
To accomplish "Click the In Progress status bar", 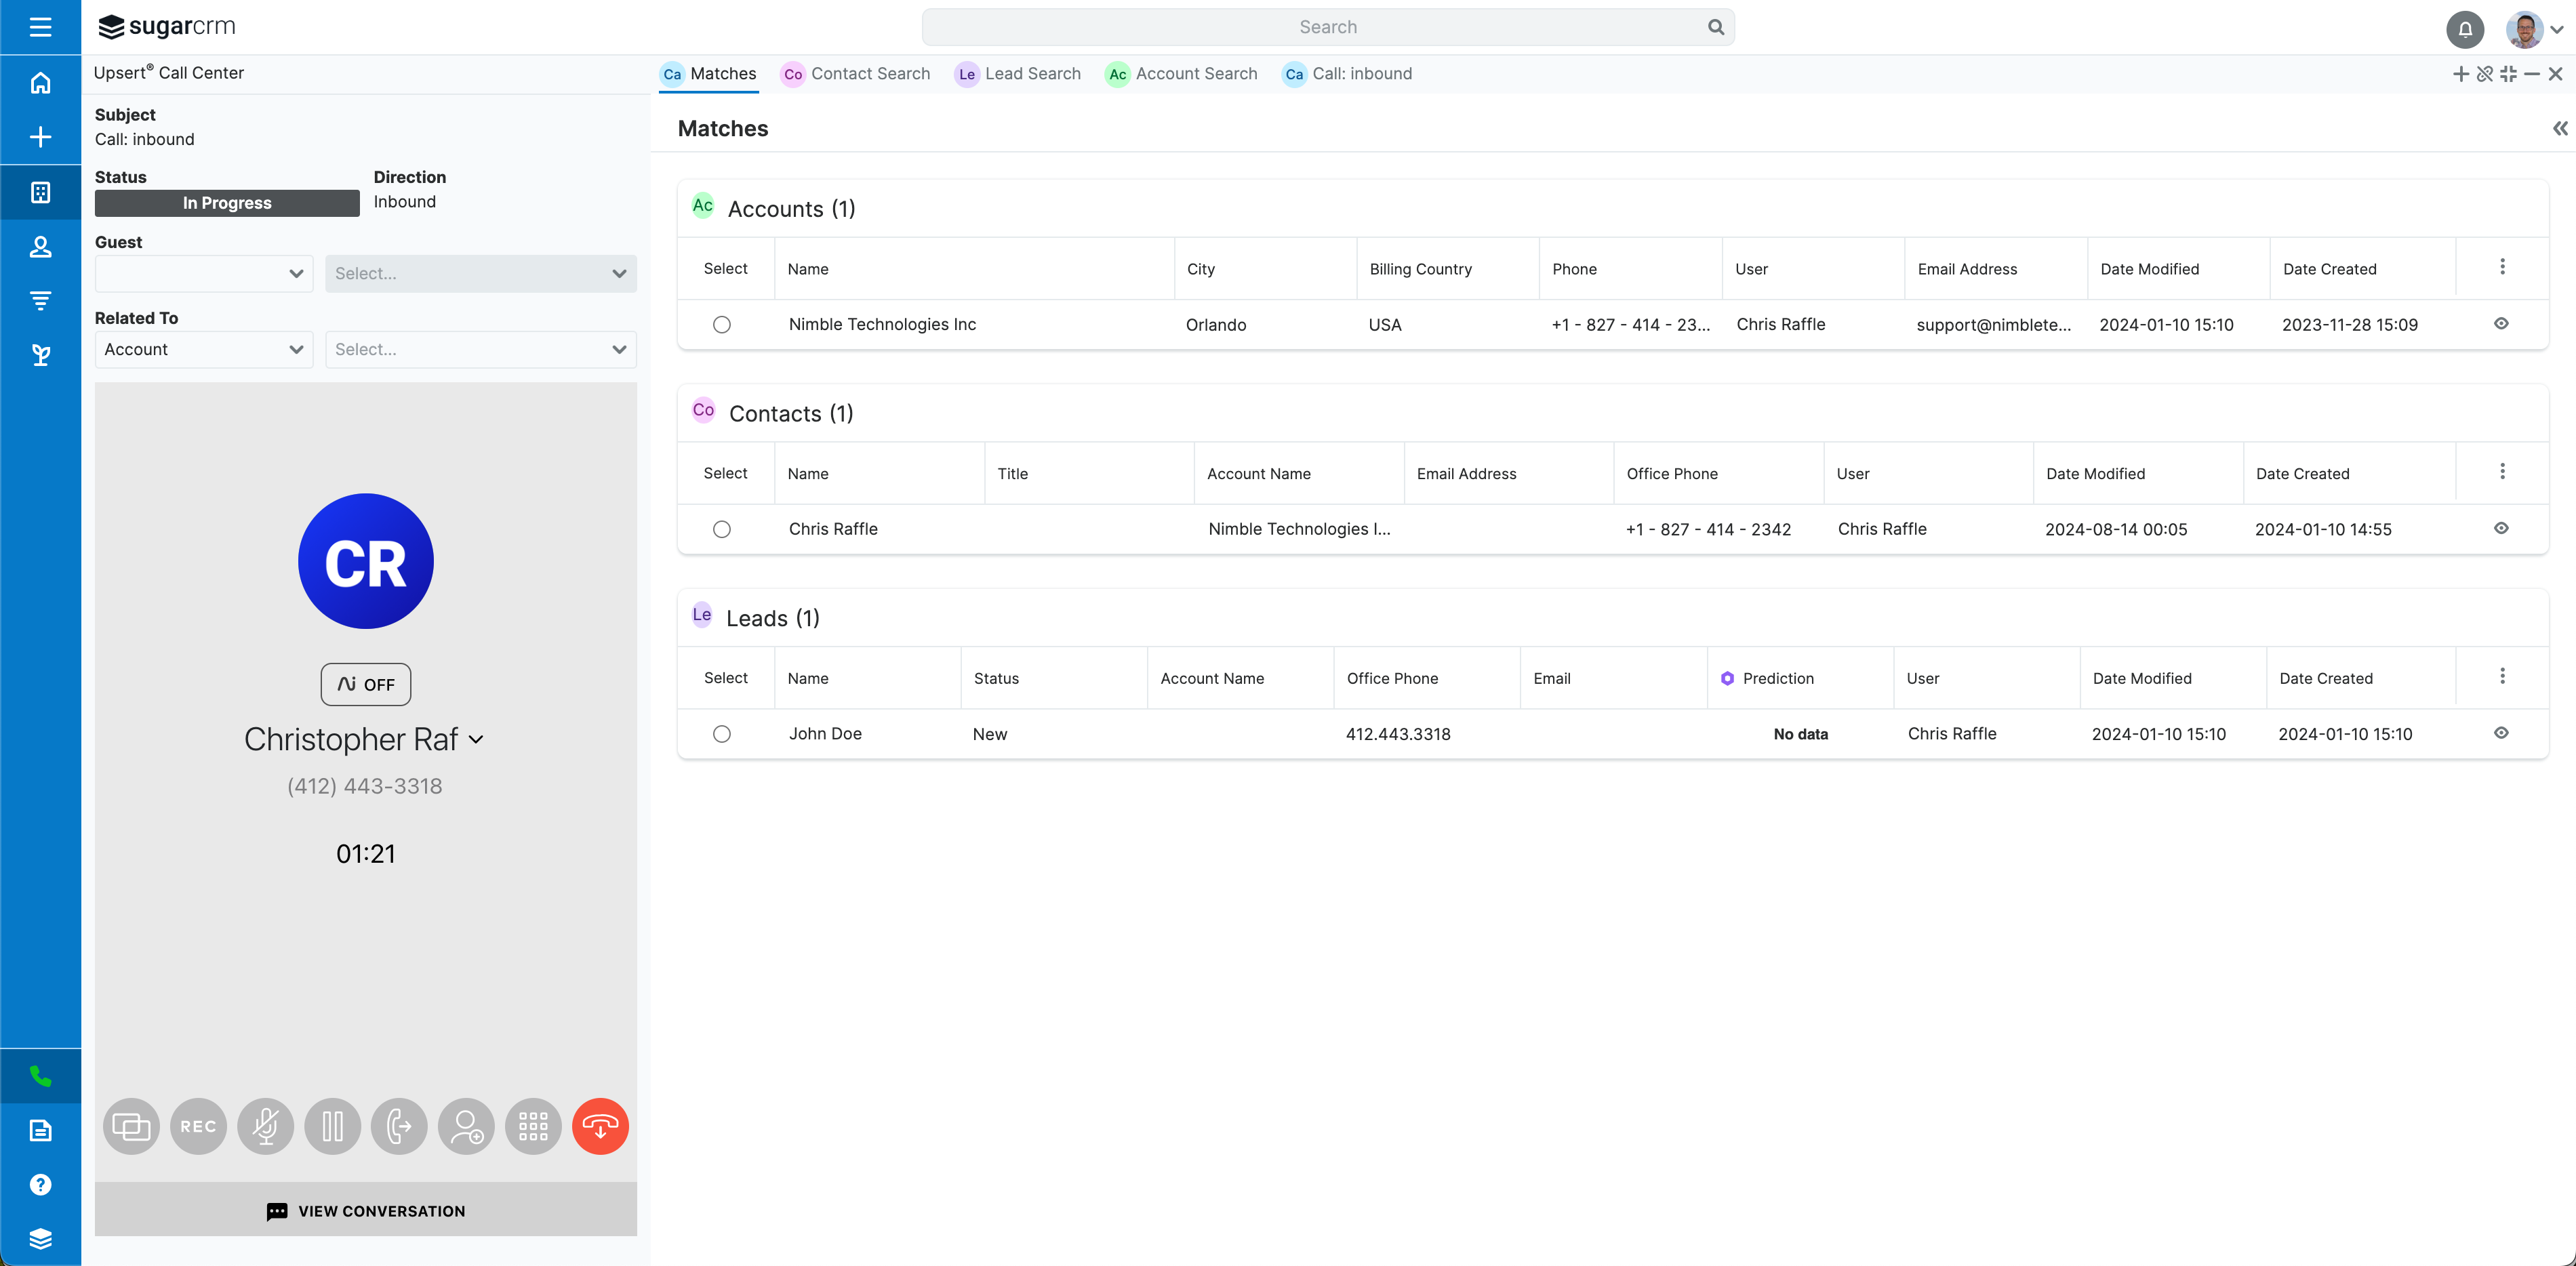I will [226, 202].
